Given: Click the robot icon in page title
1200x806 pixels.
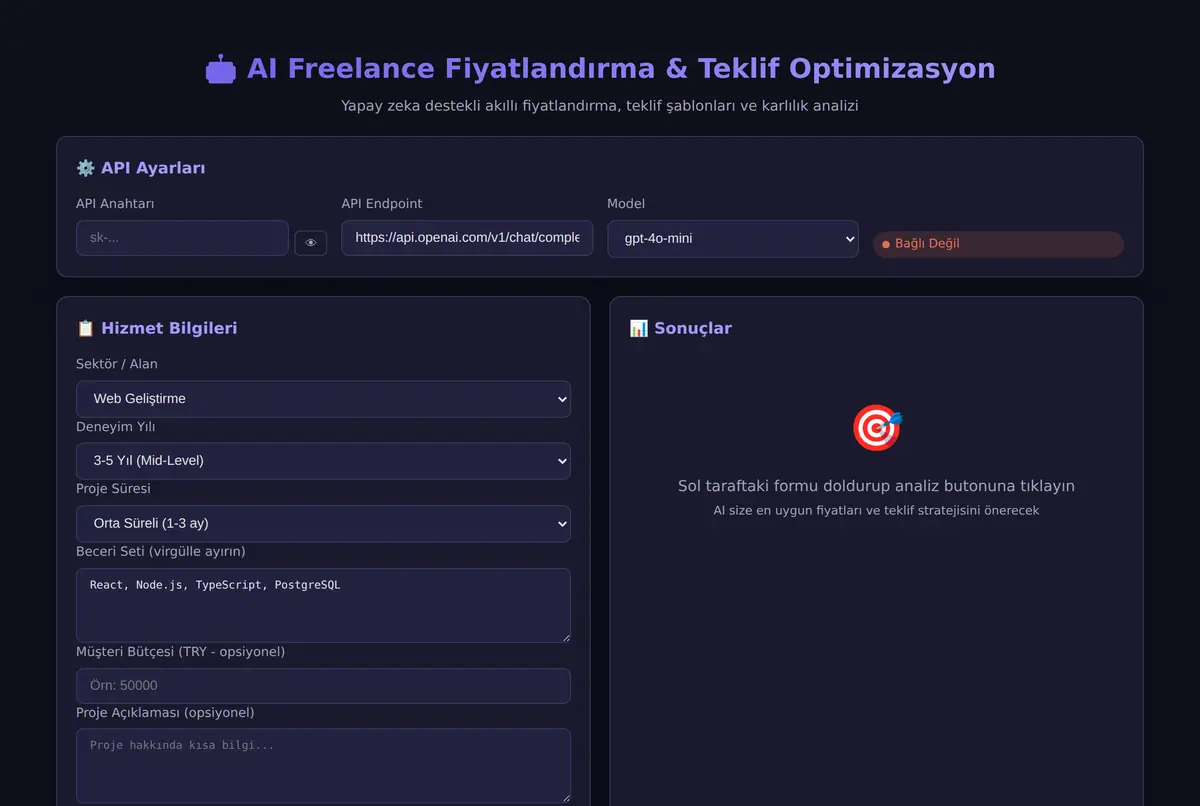Looking at the screenshot, I should [221, 69].
